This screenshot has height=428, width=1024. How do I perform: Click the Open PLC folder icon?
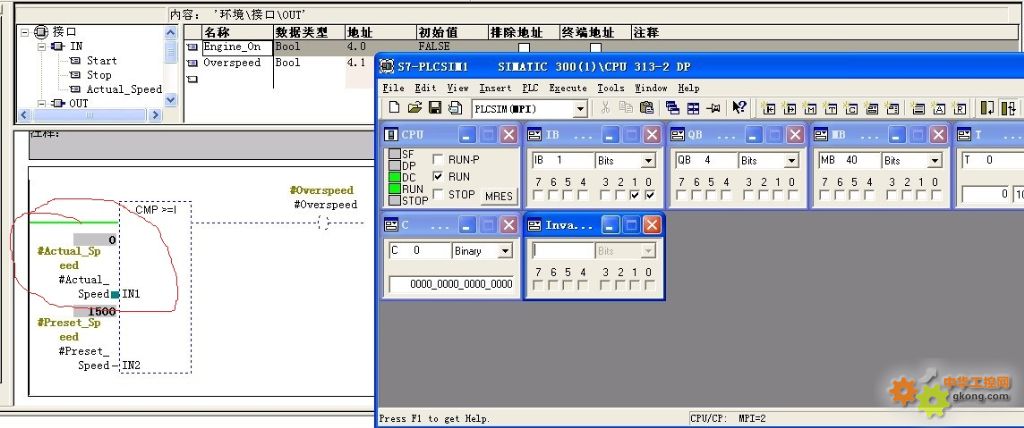tap(414, 108)
